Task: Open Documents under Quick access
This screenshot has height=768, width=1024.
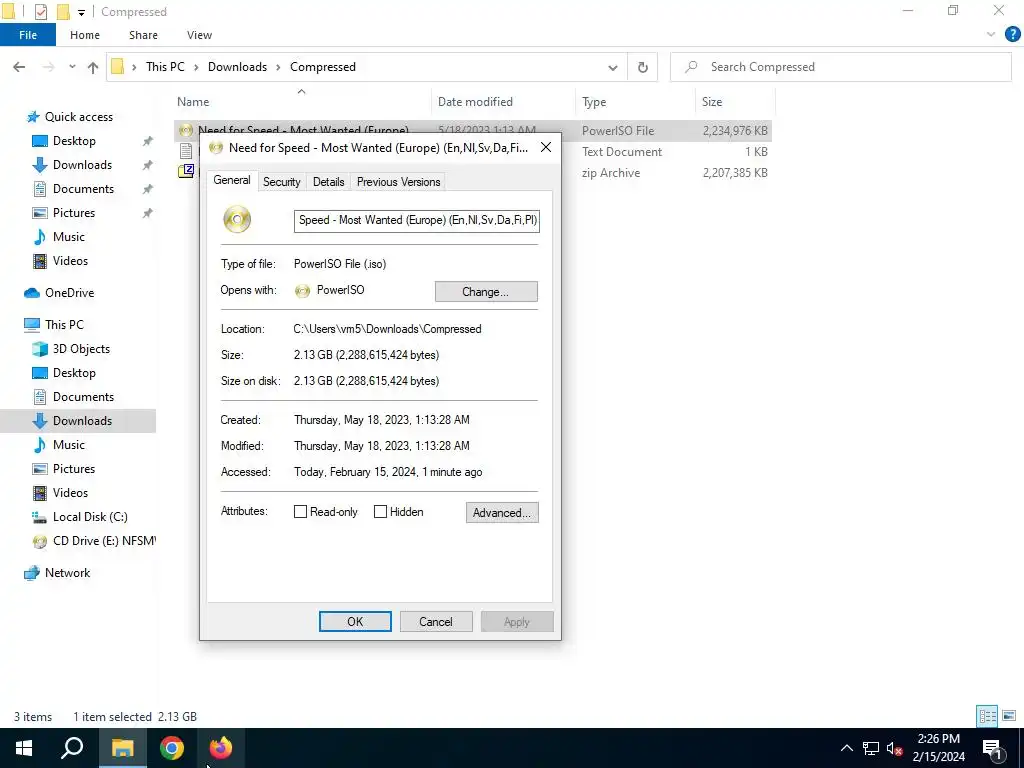Action: [x=83, y=189]
